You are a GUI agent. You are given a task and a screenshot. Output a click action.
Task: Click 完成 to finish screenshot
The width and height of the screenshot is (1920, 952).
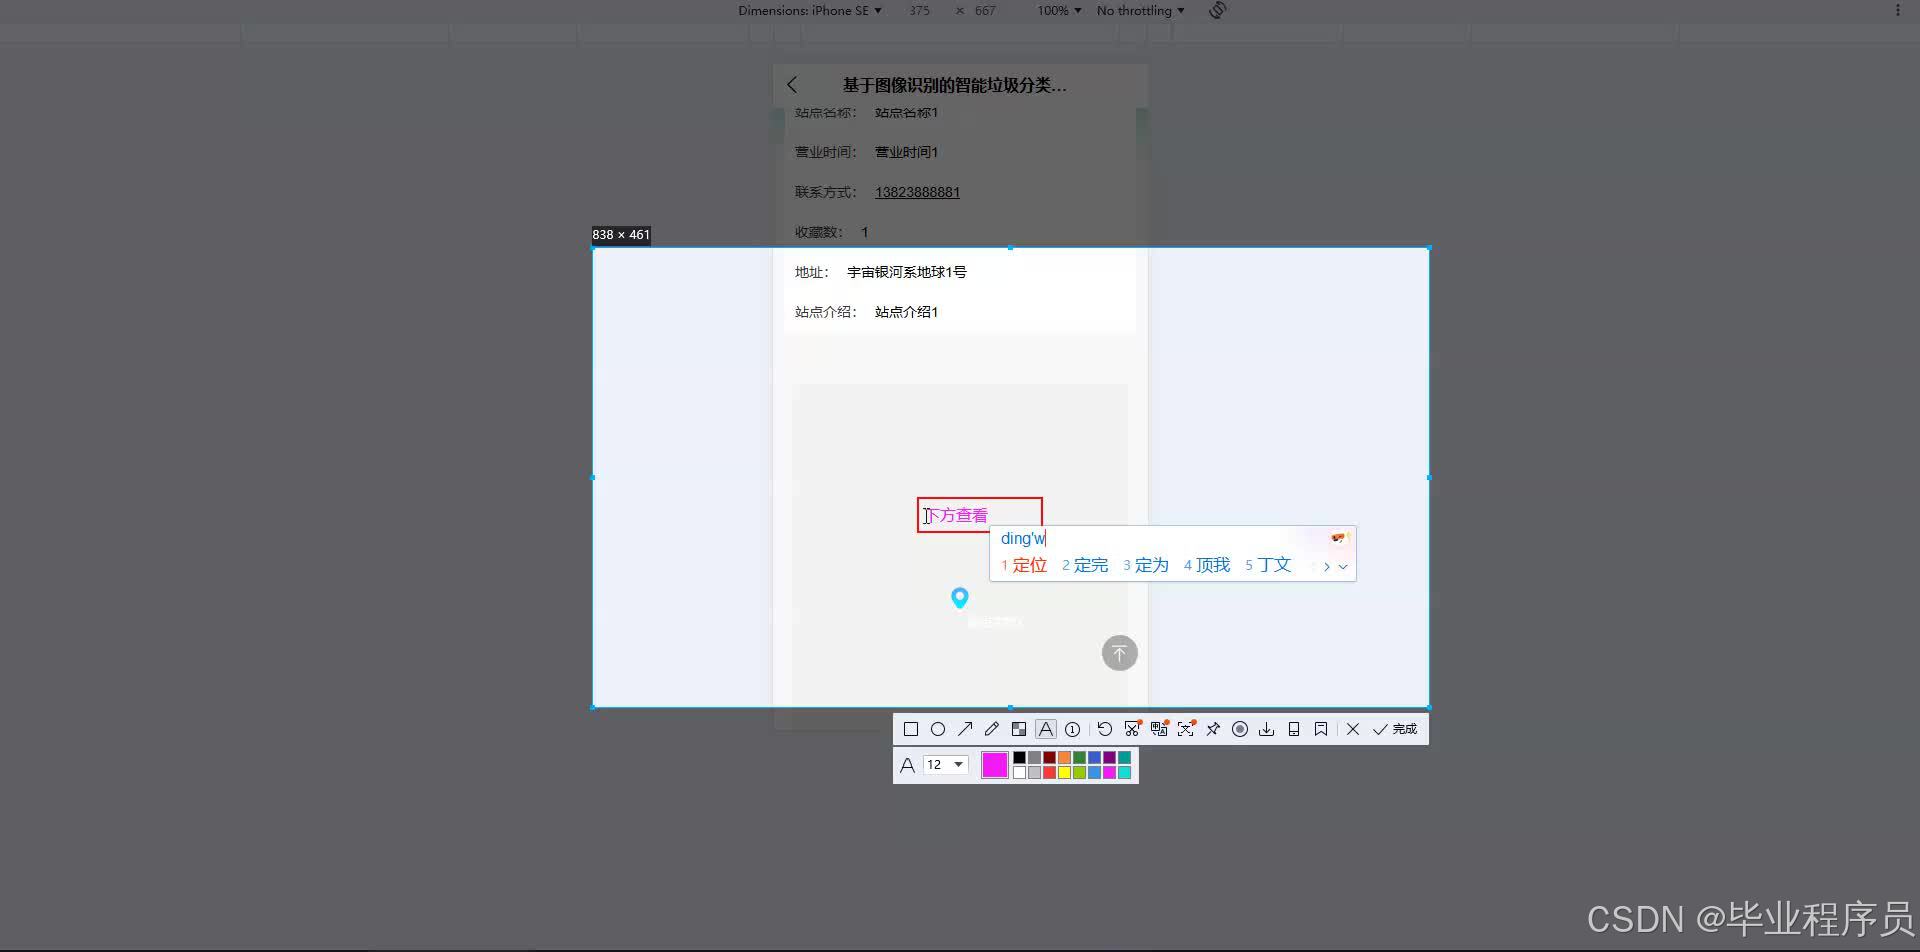(1395, 729)
